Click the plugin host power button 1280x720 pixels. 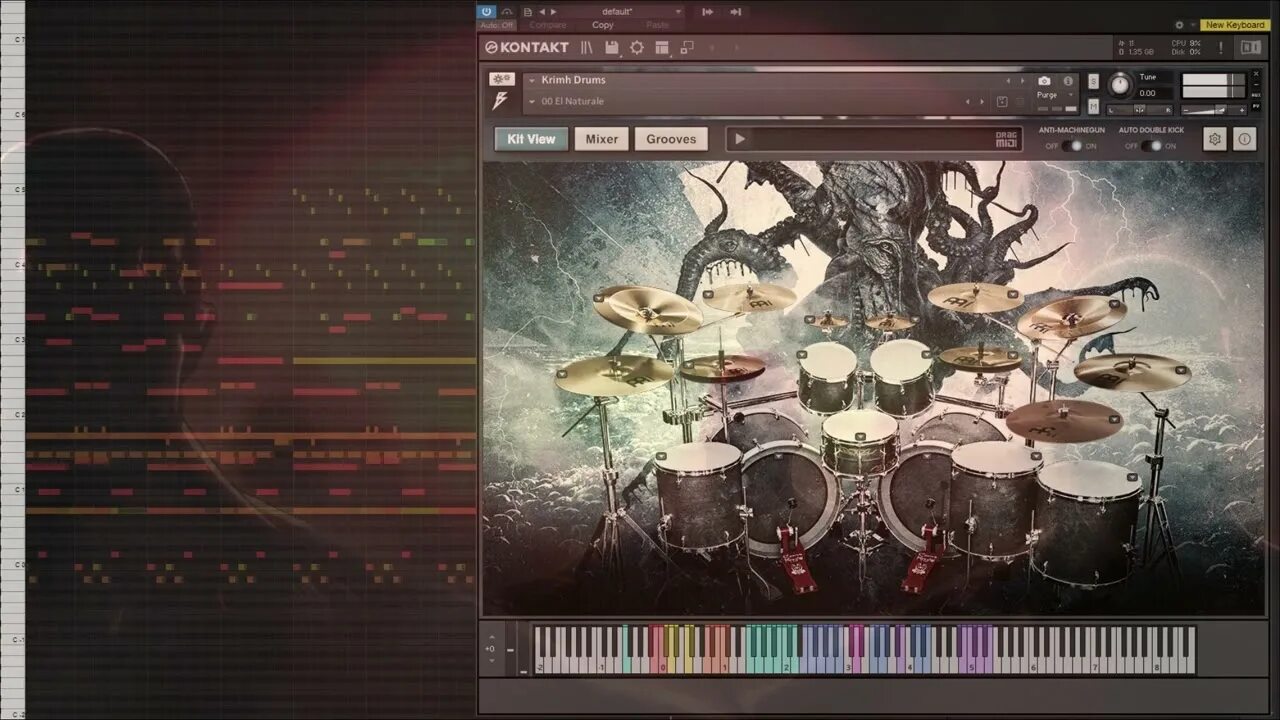(486, 12)
